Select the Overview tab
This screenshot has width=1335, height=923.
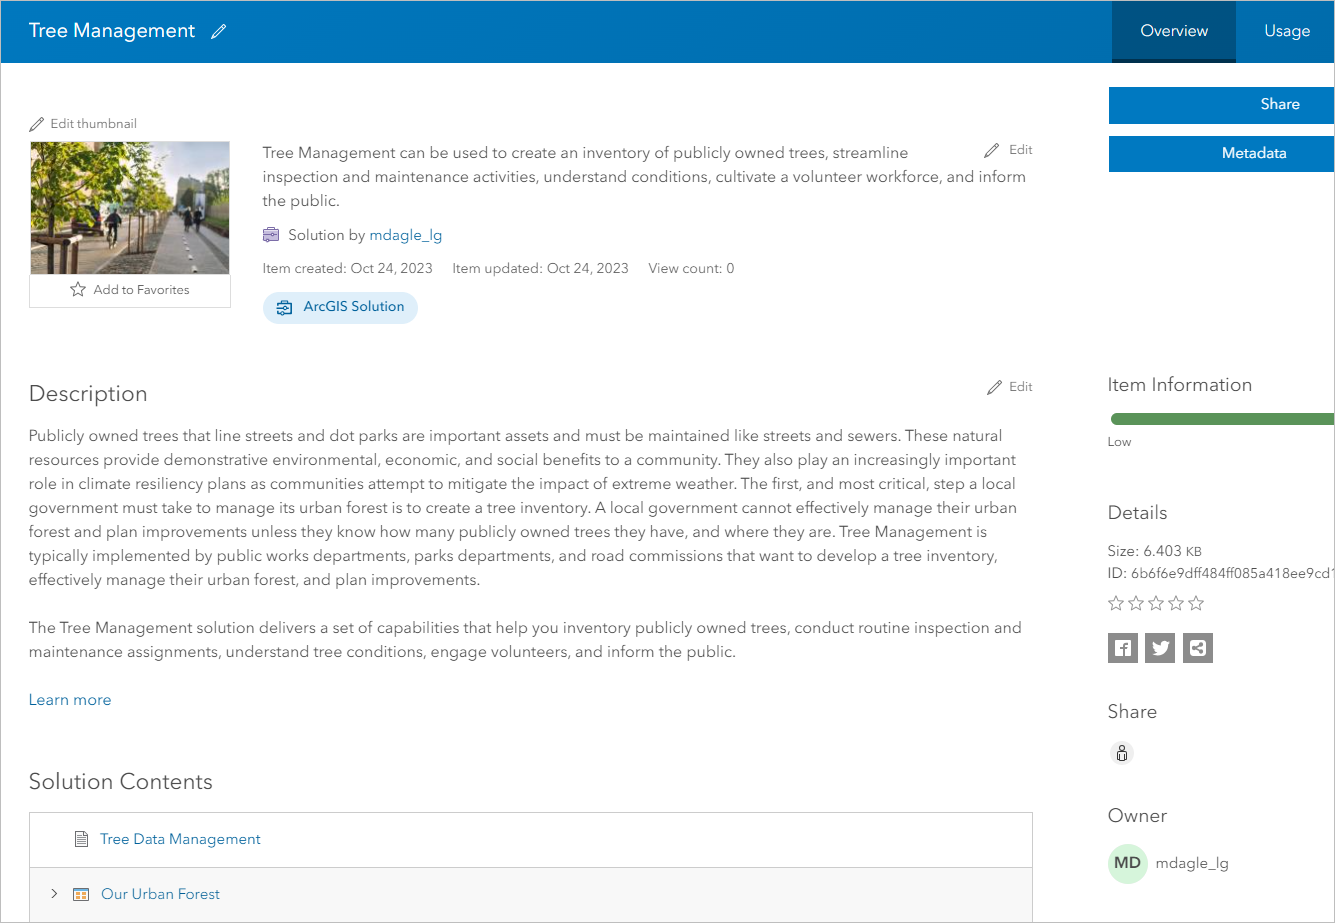1174,31
